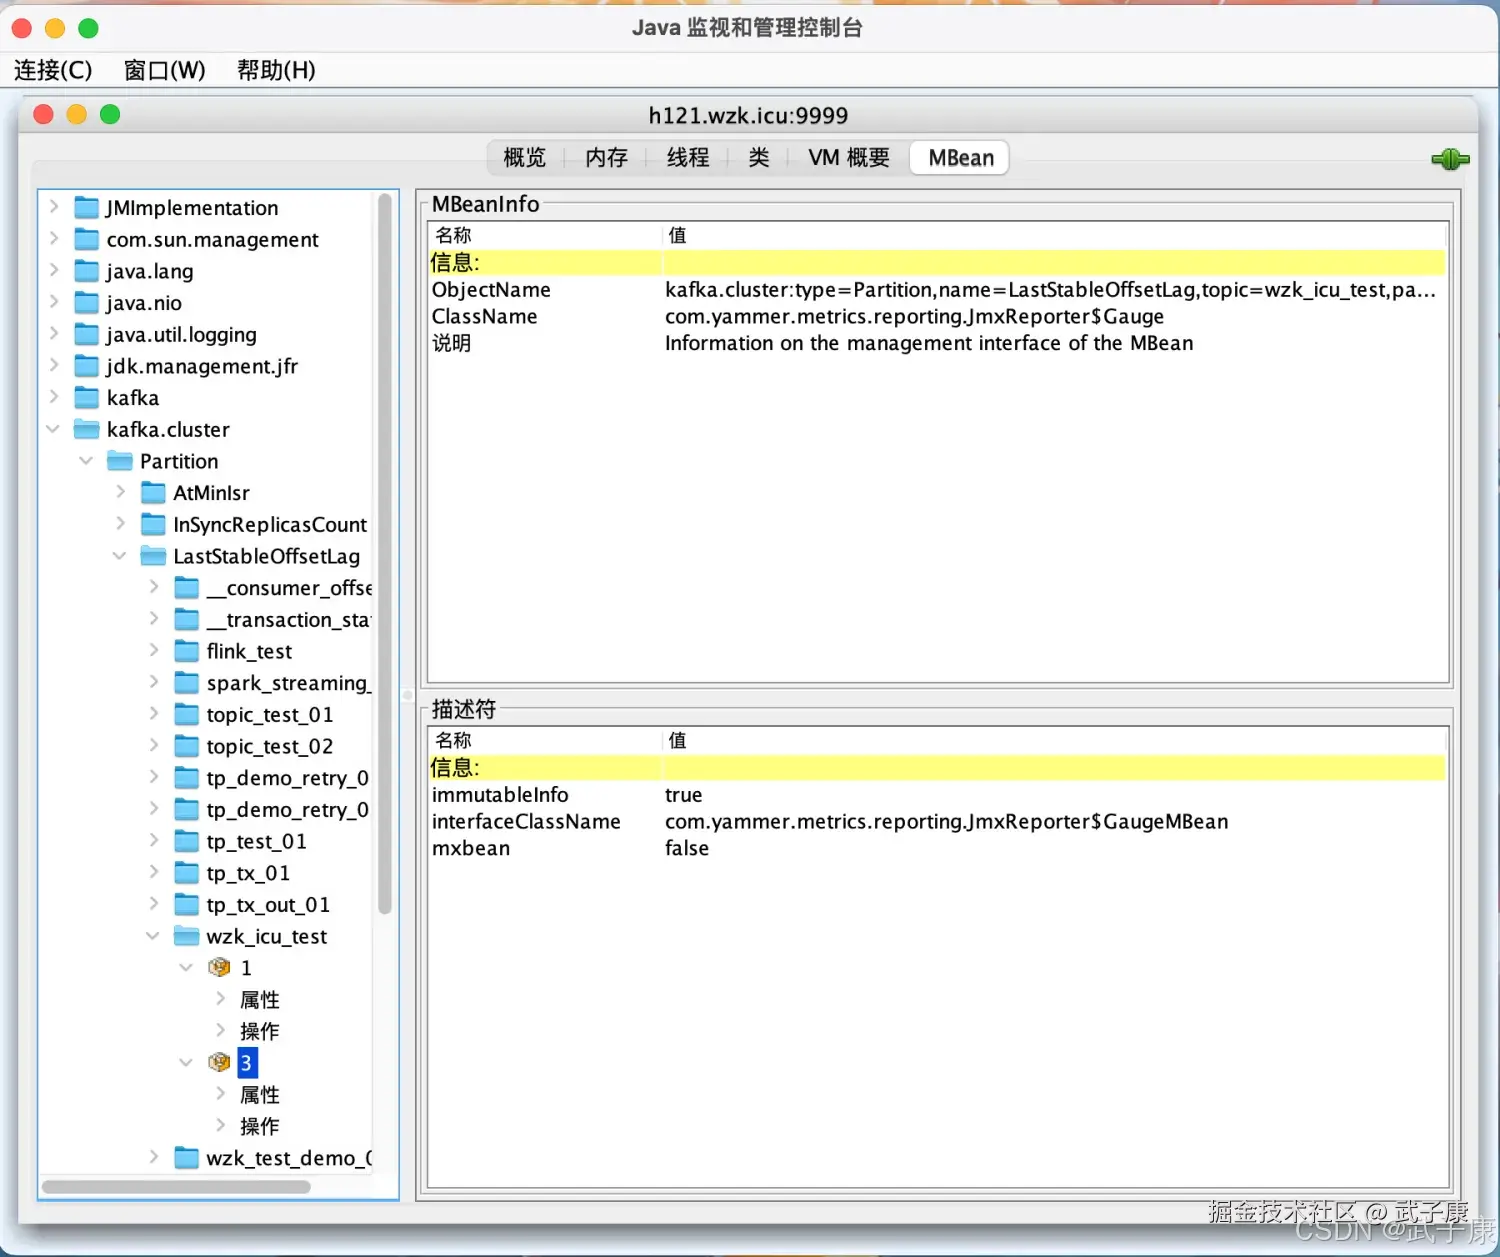Select the MBean tab
Image resolution: width=1500 pixels, height=1257 pixels.
[960, 158]
